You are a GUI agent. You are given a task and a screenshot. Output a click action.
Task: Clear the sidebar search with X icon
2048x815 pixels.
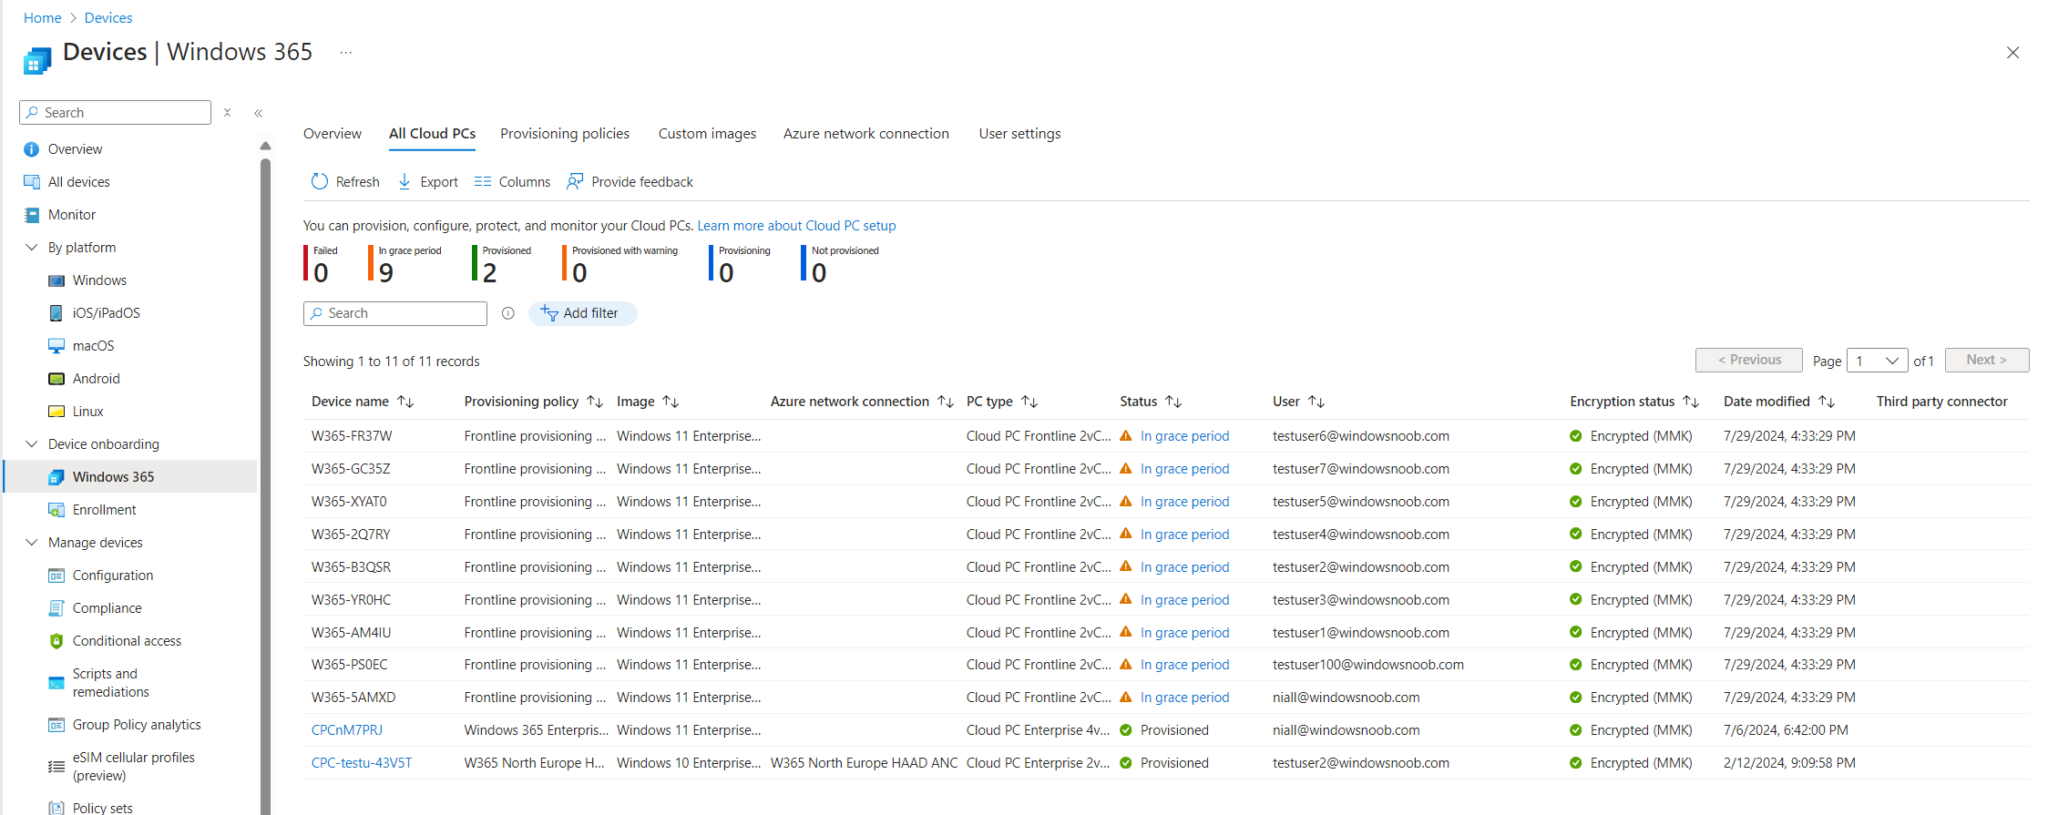click(227, 113)
